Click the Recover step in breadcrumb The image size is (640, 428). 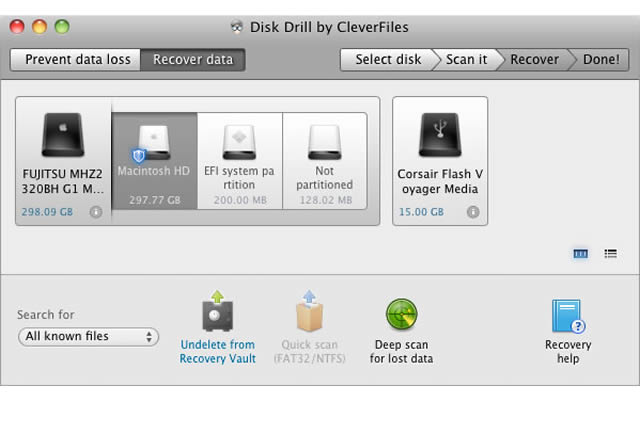pyautogui.click(x=534, y=59)
